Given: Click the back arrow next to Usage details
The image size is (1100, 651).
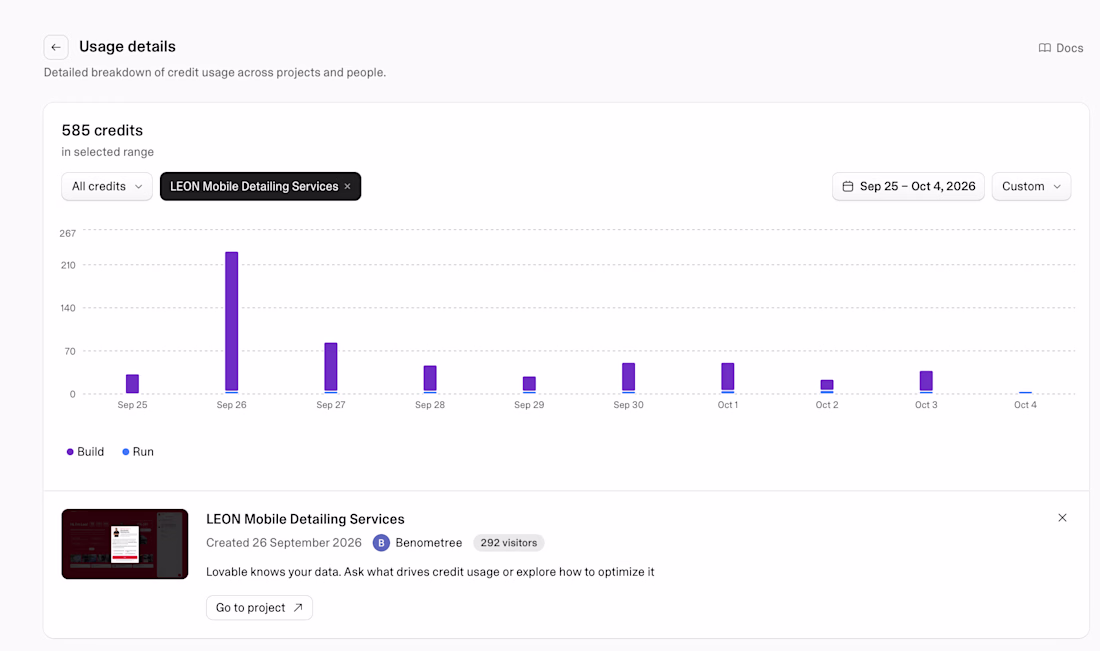Looking at the screenshot, I should click(x=56, y=48).
